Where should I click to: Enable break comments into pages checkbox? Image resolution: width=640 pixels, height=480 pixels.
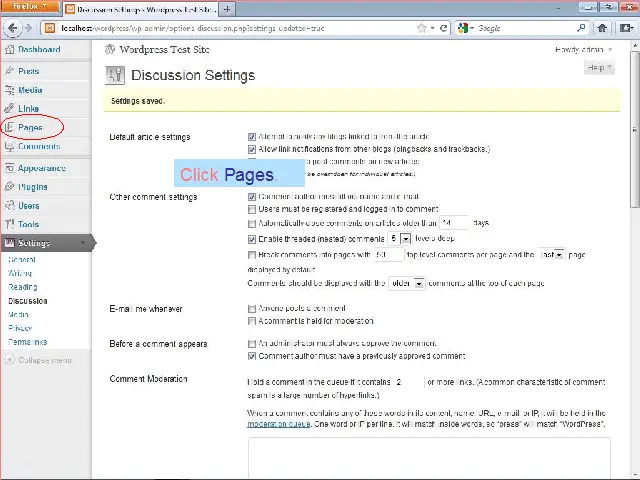tap(252, 255)
